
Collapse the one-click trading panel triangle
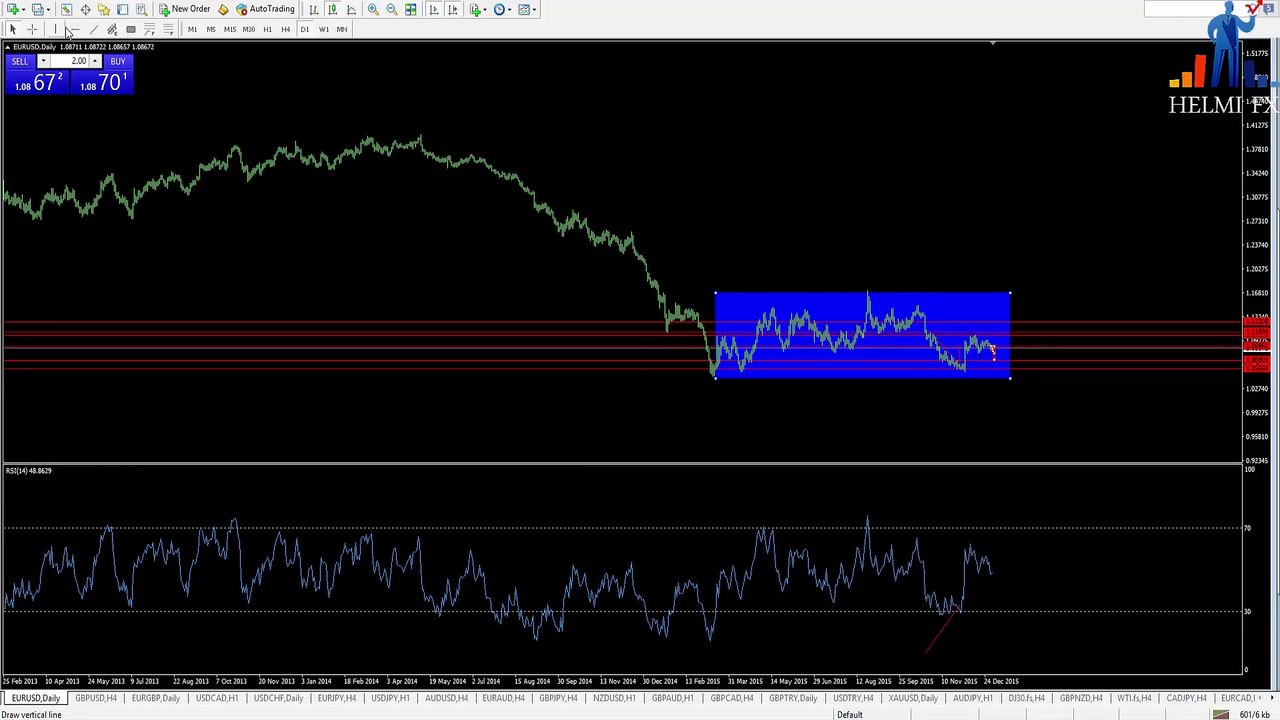9,47
